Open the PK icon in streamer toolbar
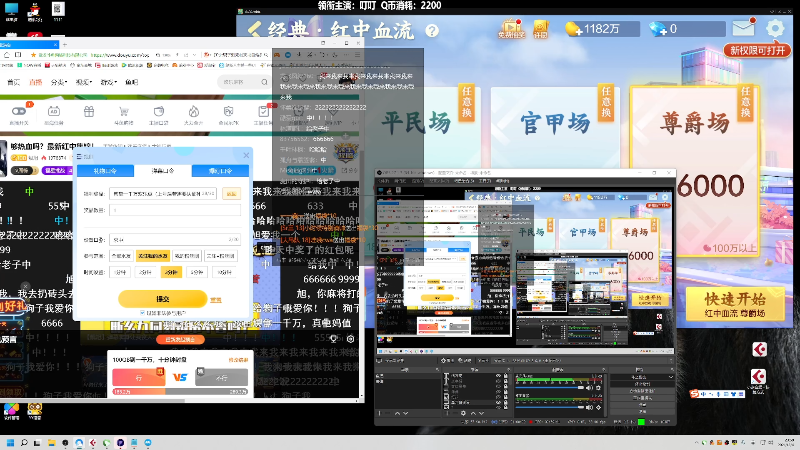800x450 pixels. tap(228, 112)
